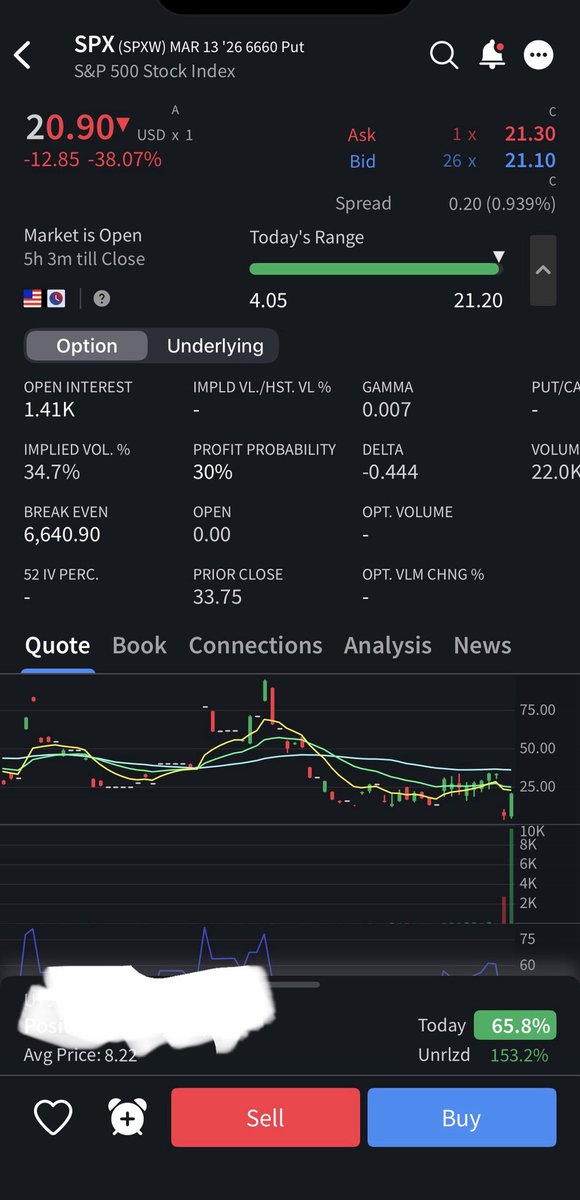Viewport: 580px width, 1200px height.
Task: Tap Profit Probability value 30%
Action: tap(213, 472)
